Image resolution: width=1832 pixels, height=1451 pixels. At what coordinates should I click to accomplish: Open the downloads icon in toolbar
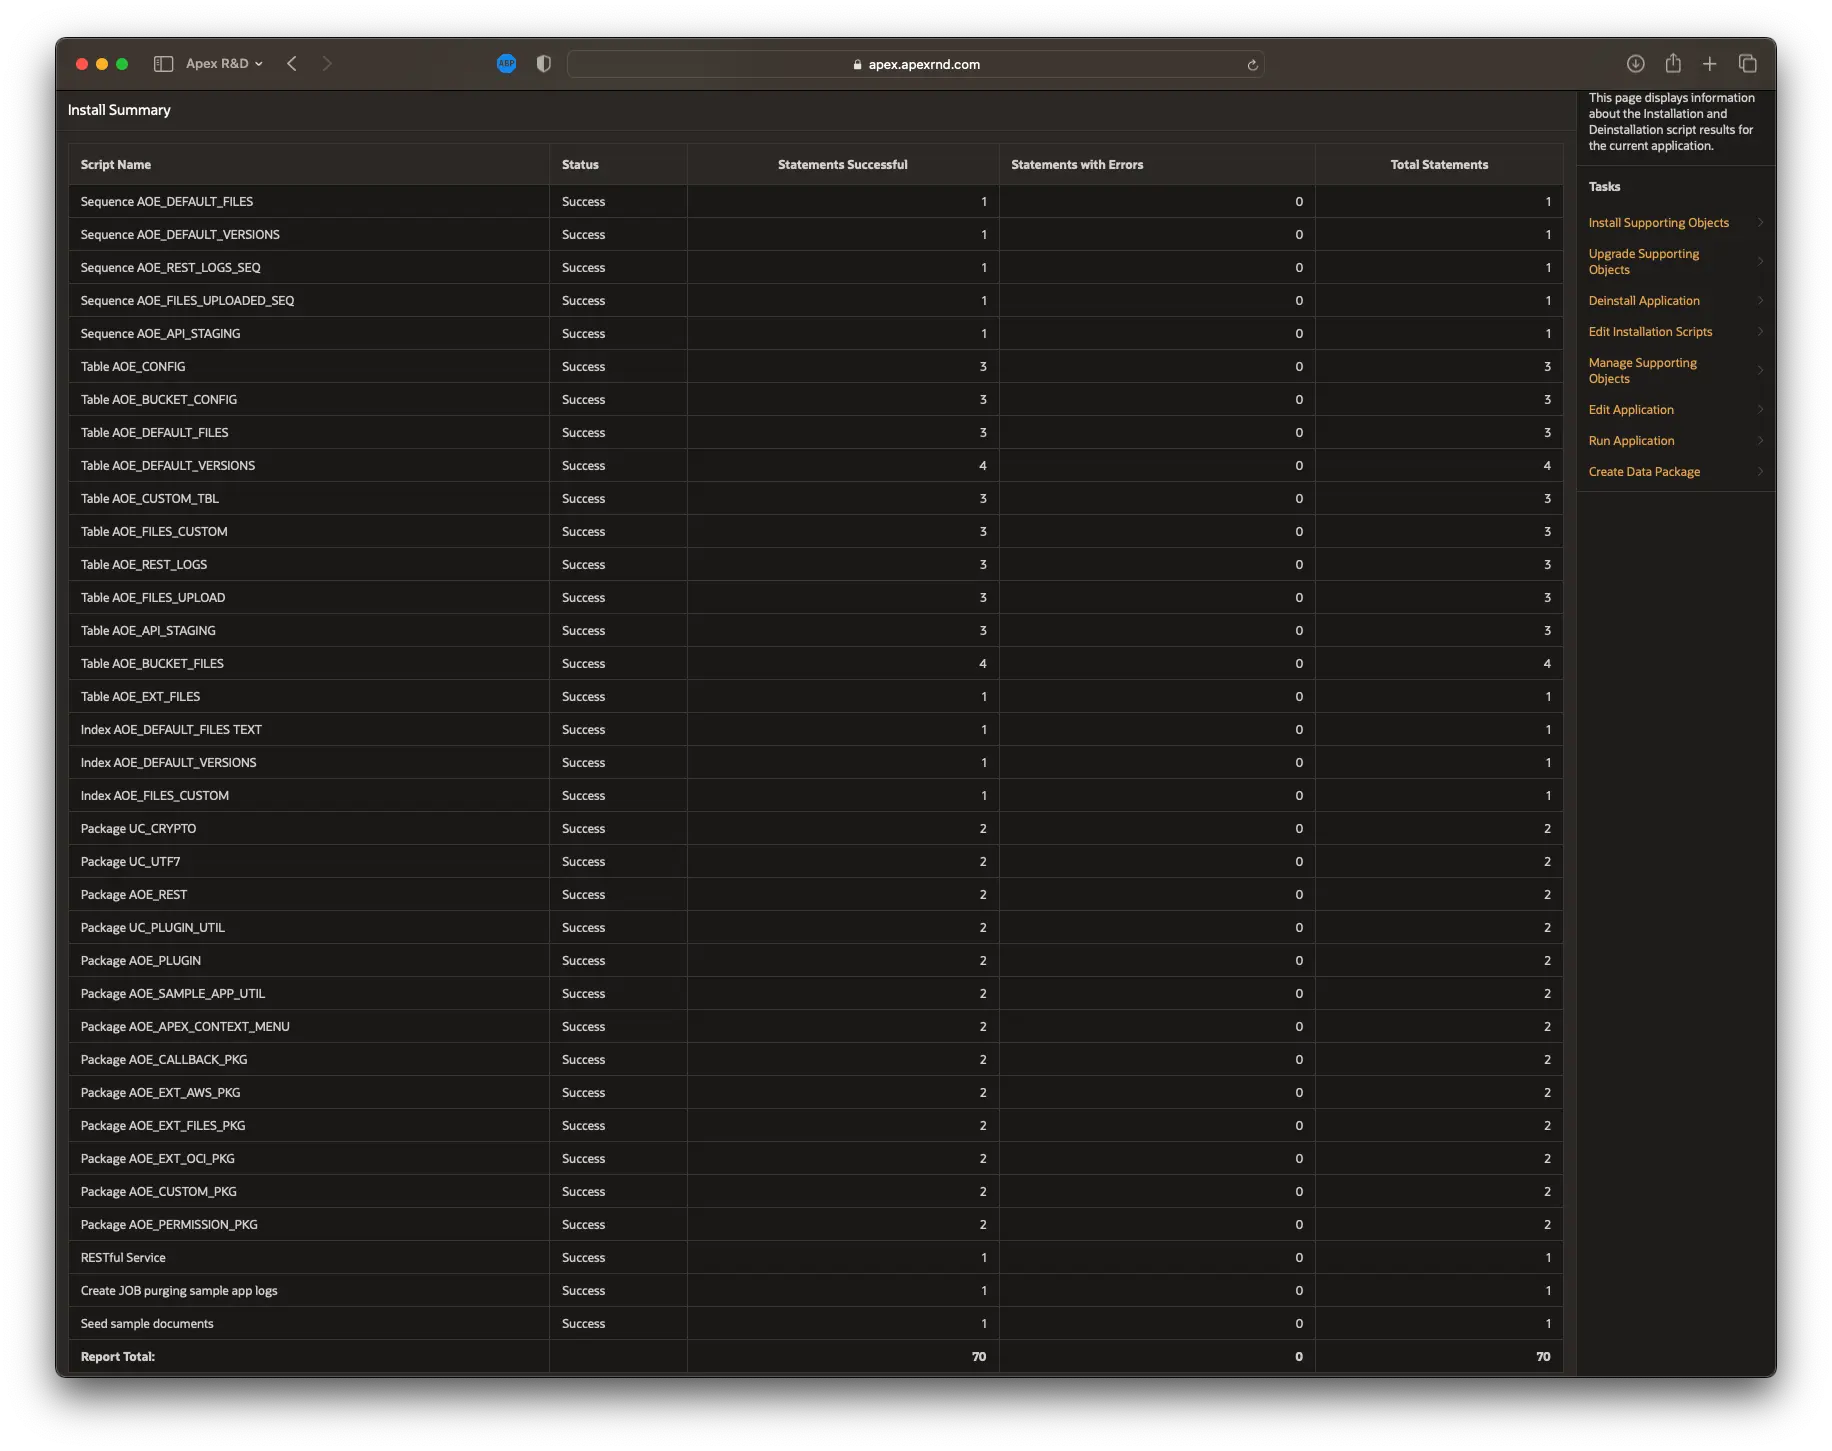tap(1636, 64)
